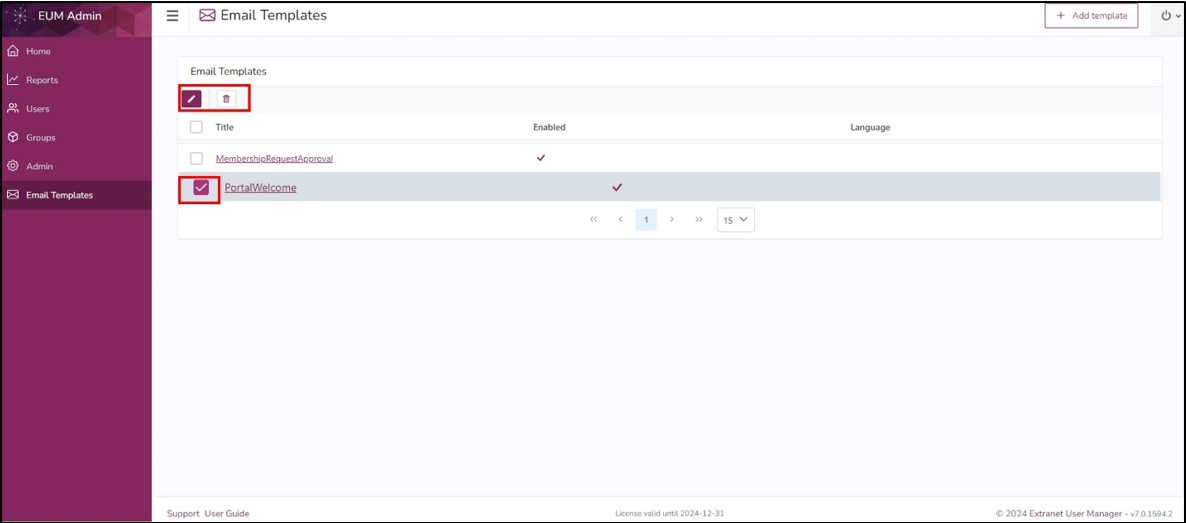The height and width of the screenshot is (523, 1186).
Task: Open the page size 15 dropdown
Action: click(736, 219)
